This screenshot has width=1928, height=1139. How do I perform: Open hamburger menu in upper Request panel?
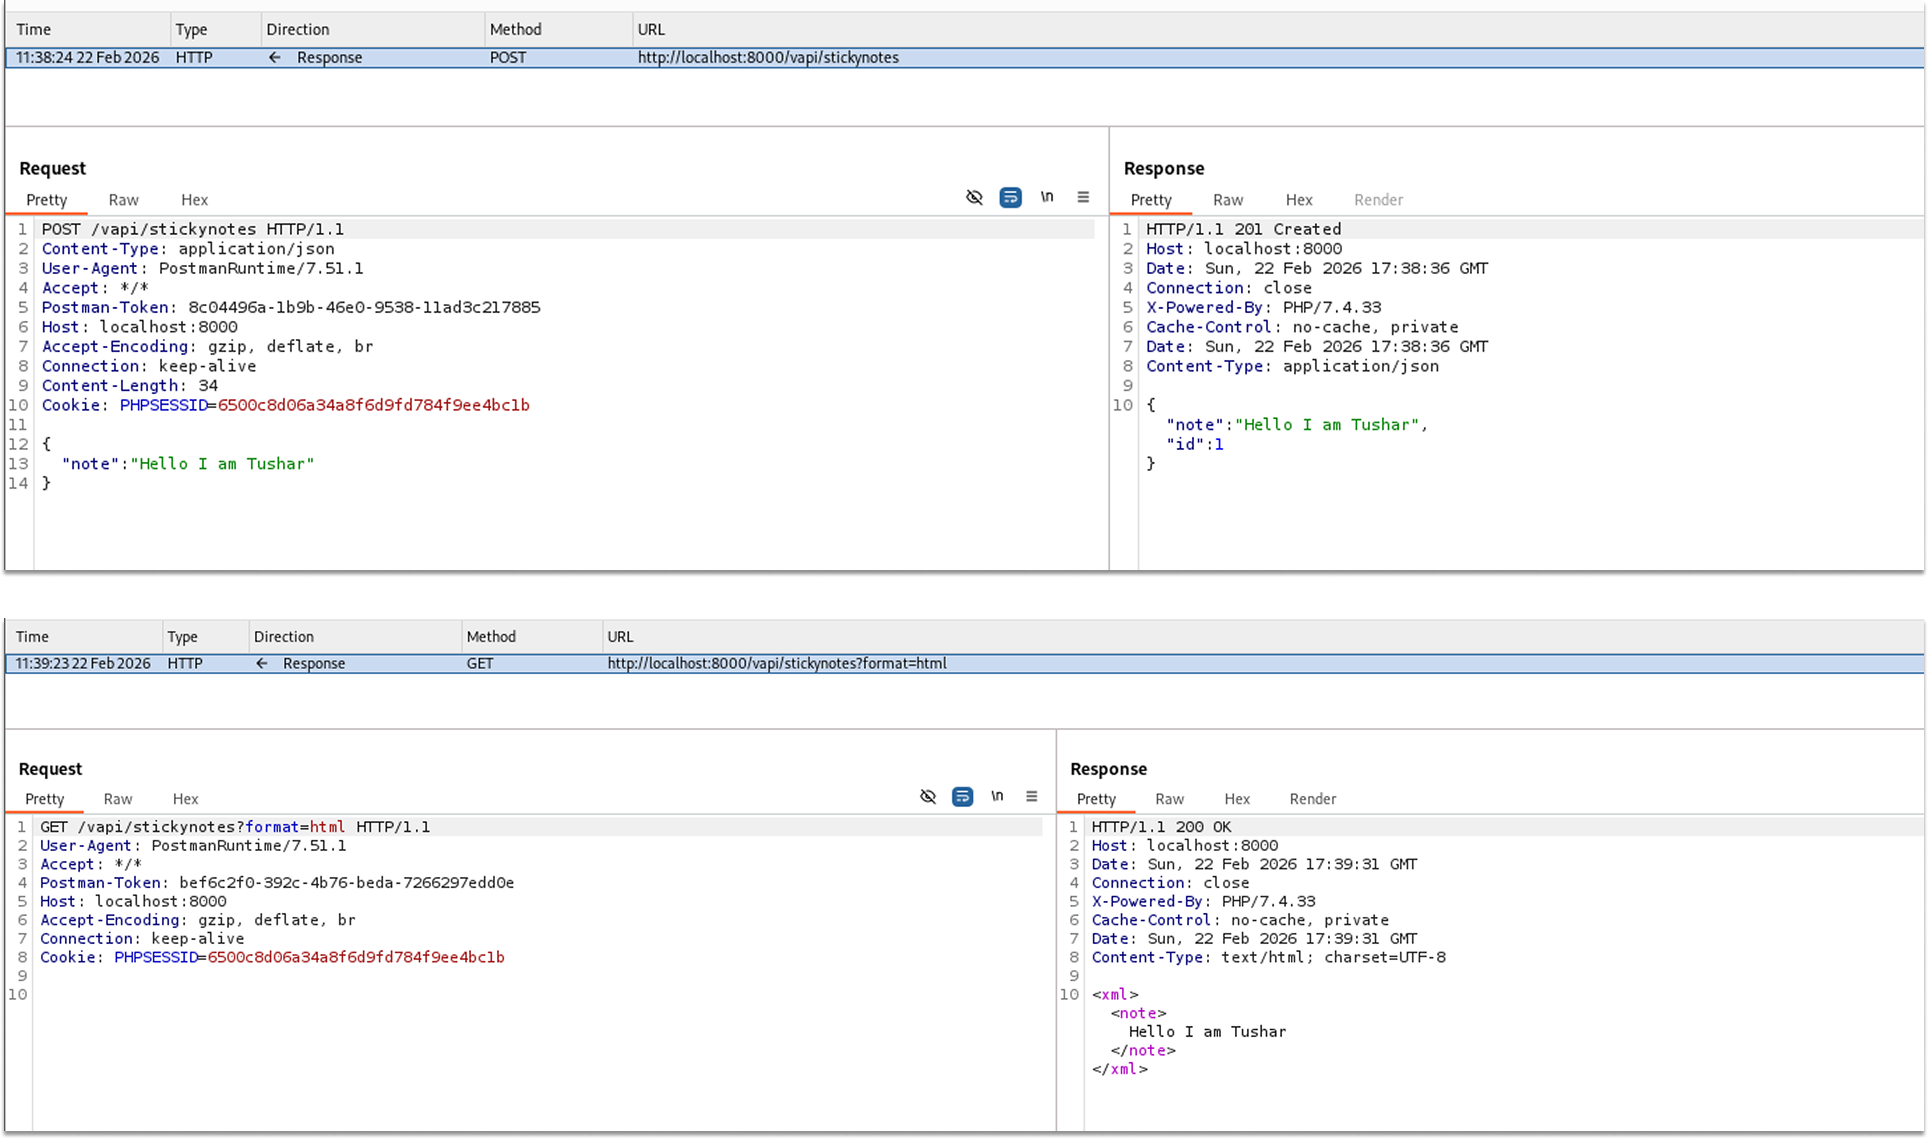1083,197
